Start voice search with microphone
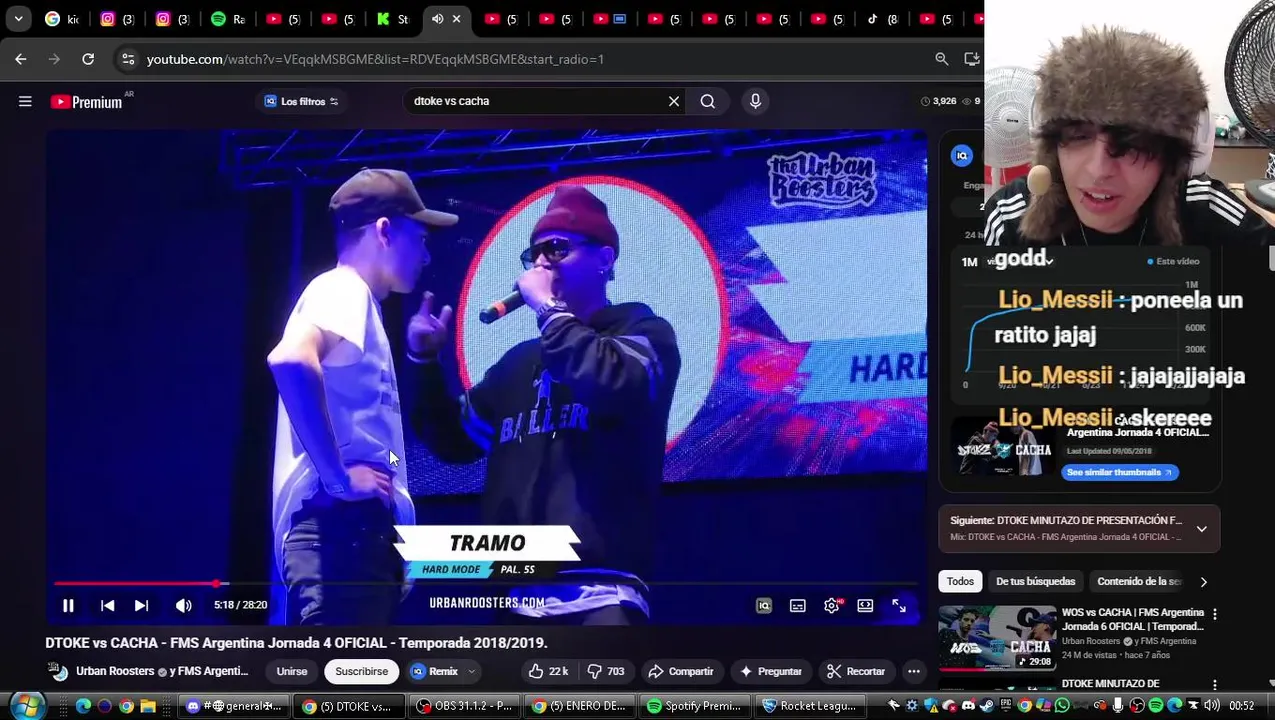The image size is (1275, 720). [x=755, y=101]
